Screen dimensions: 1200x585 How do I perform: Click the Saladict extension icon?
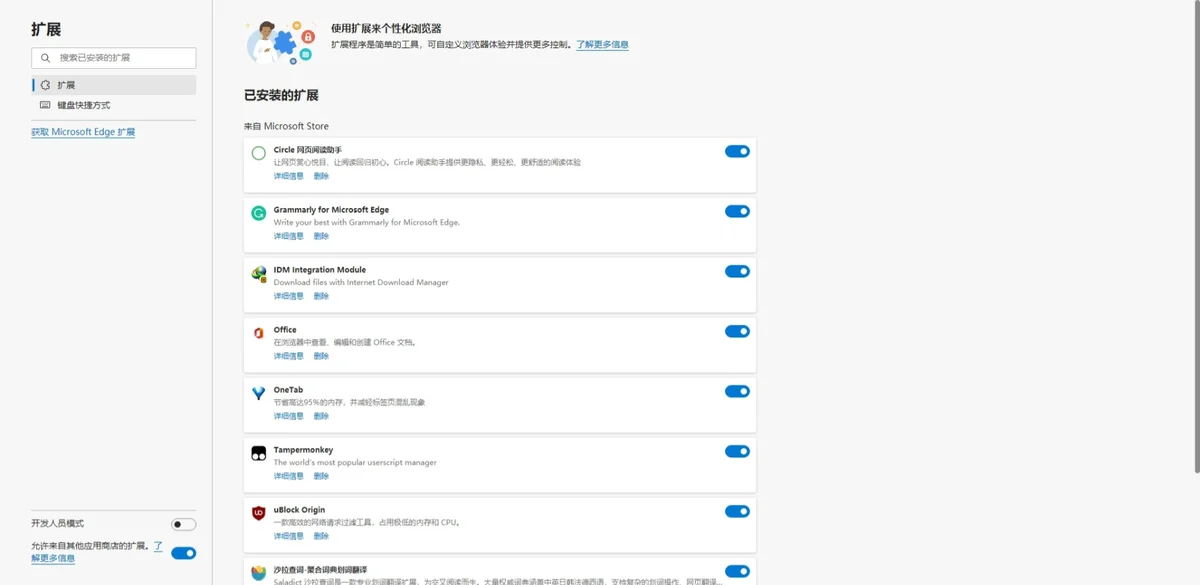tap(259, 573)
